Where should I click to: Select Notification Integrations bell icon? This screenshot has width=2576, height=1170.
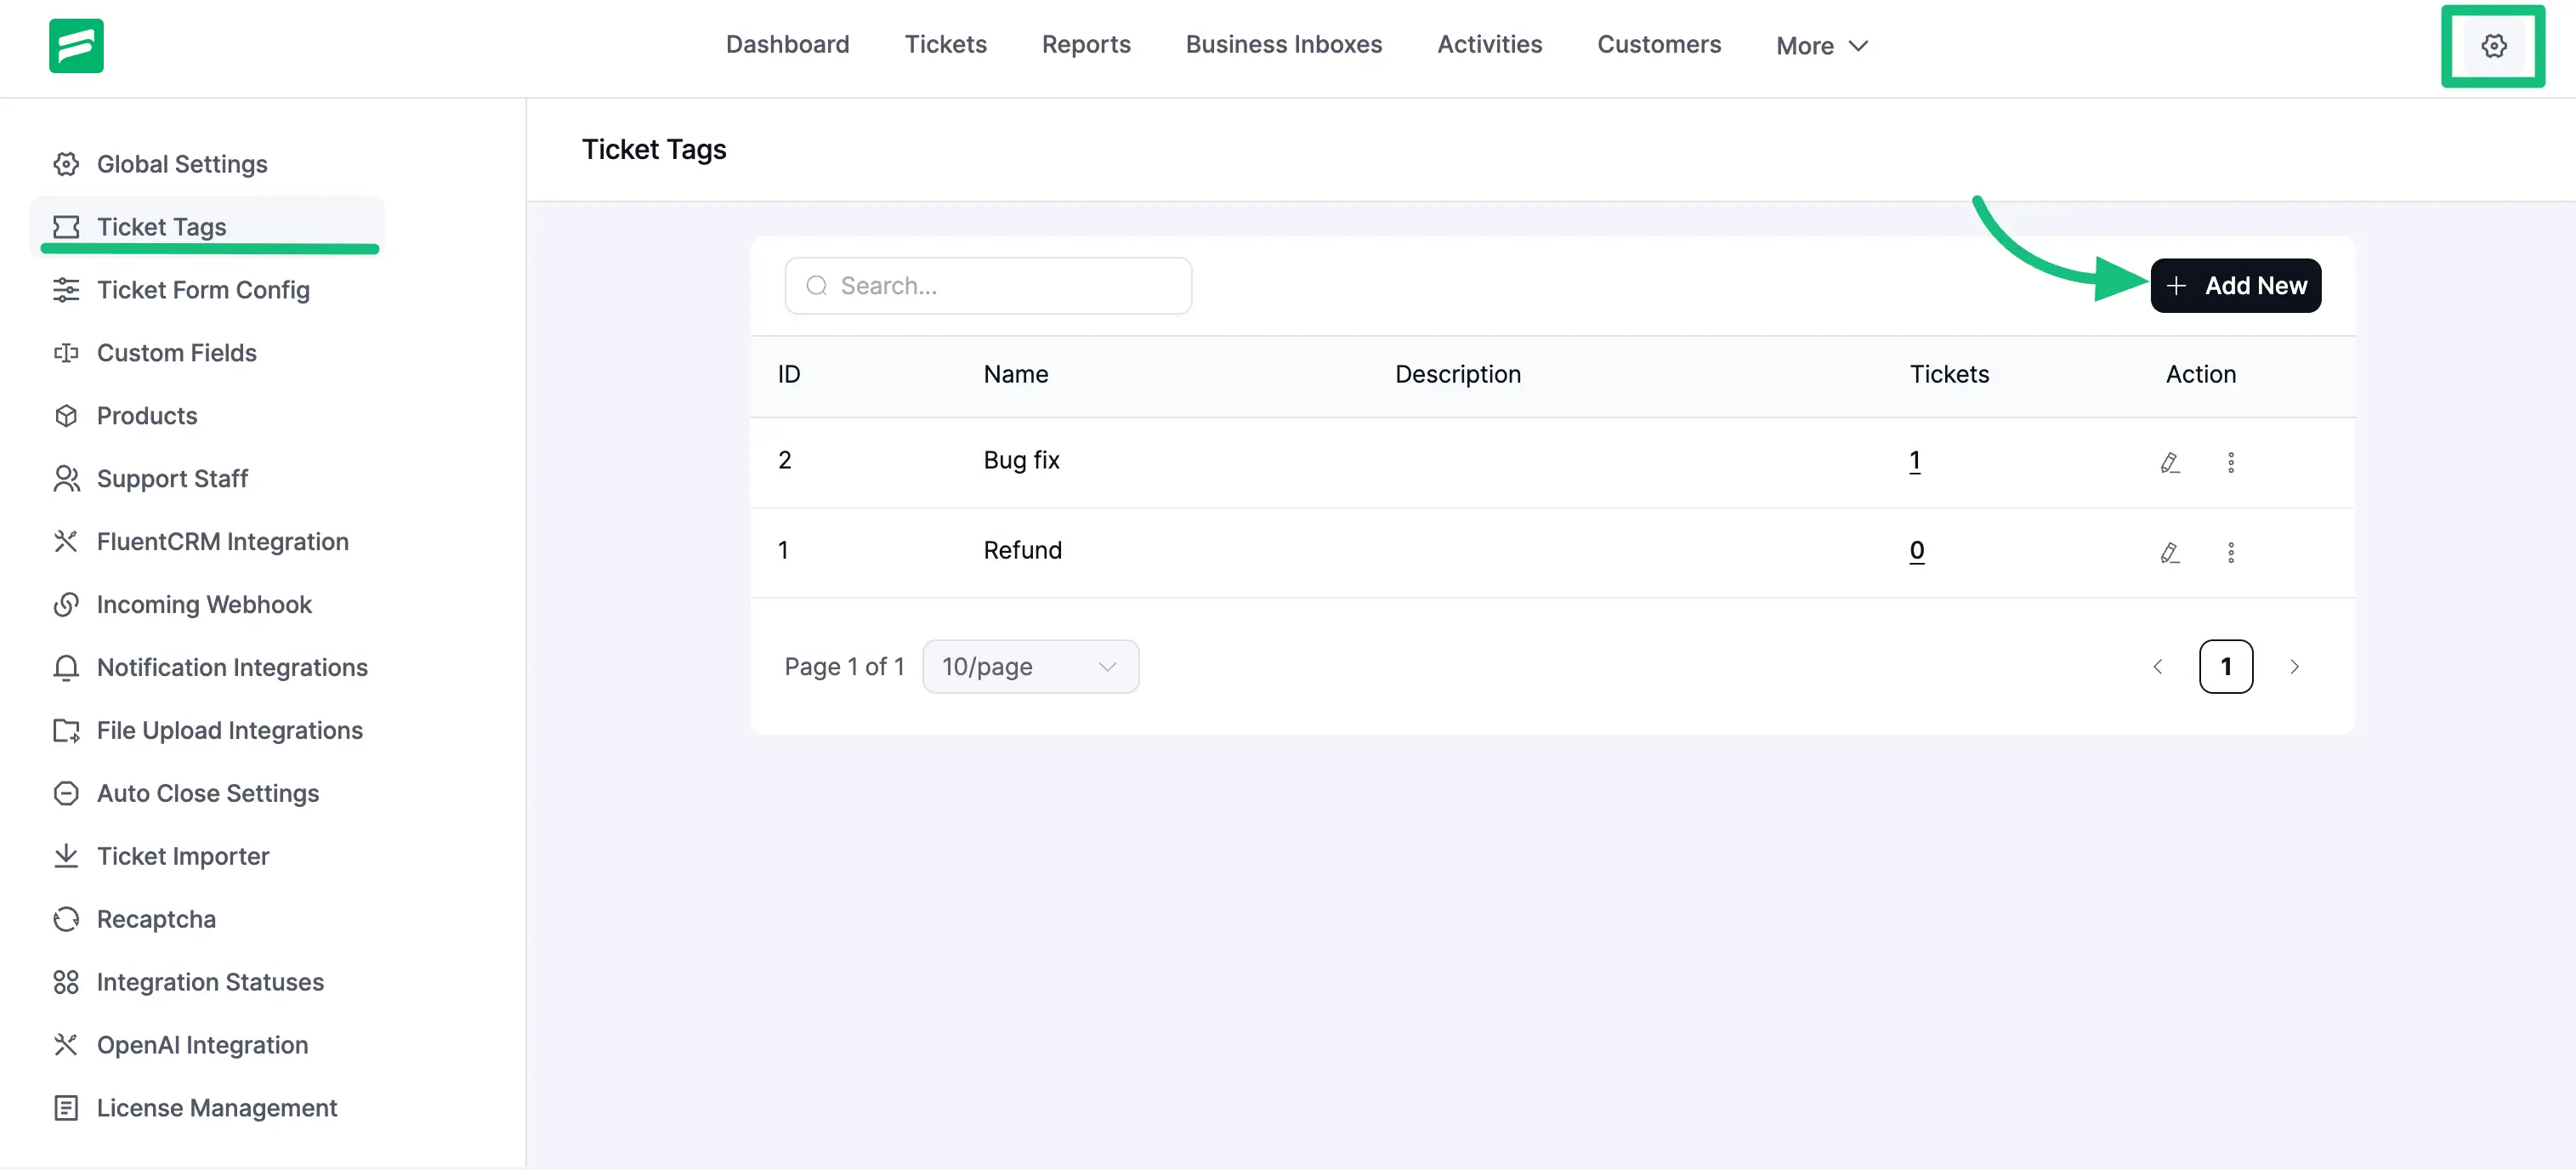pos(66,667)
